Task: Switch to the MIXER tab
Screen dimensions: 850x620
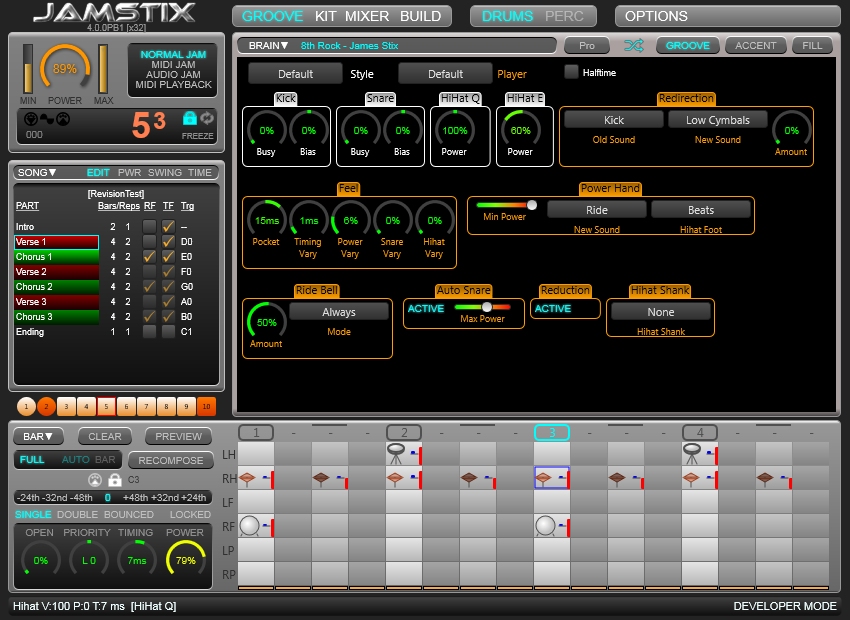Action: (x=367, y=16)
